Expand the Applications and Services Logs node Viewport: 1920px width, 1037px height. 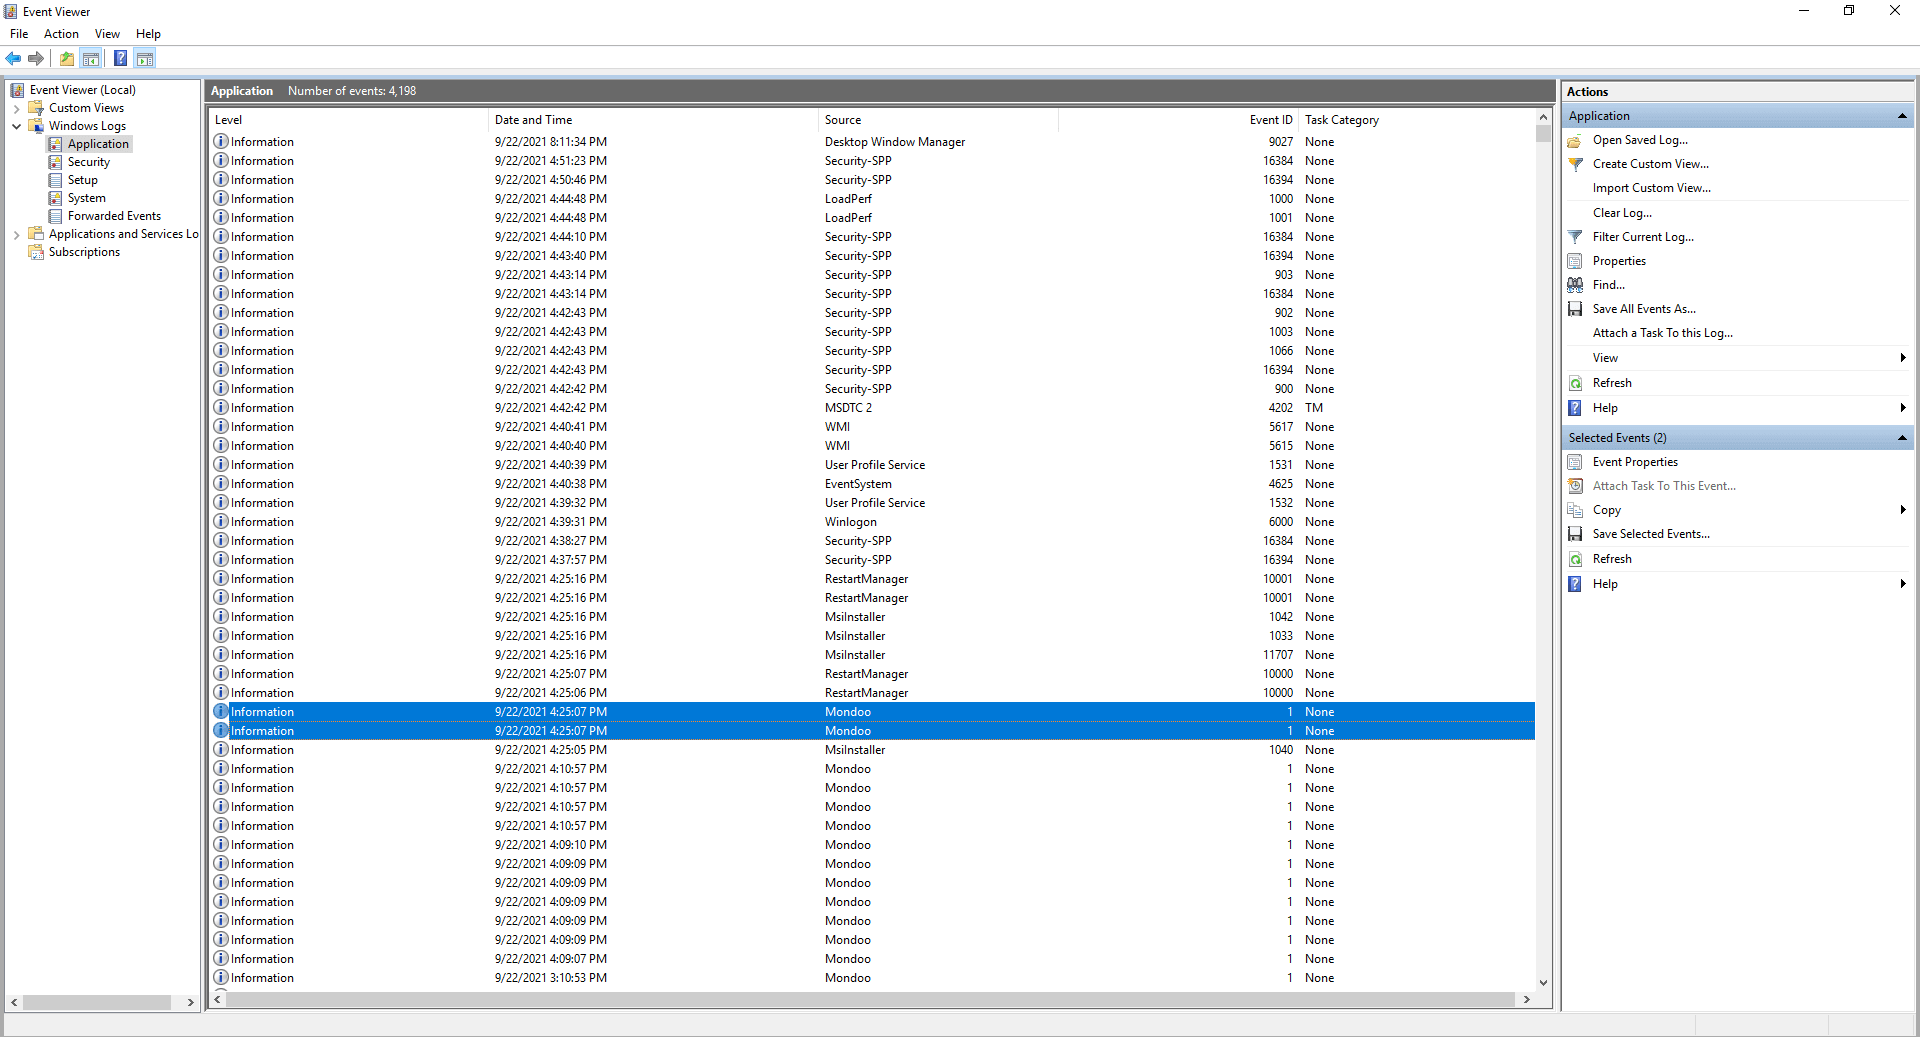point(16,233)
